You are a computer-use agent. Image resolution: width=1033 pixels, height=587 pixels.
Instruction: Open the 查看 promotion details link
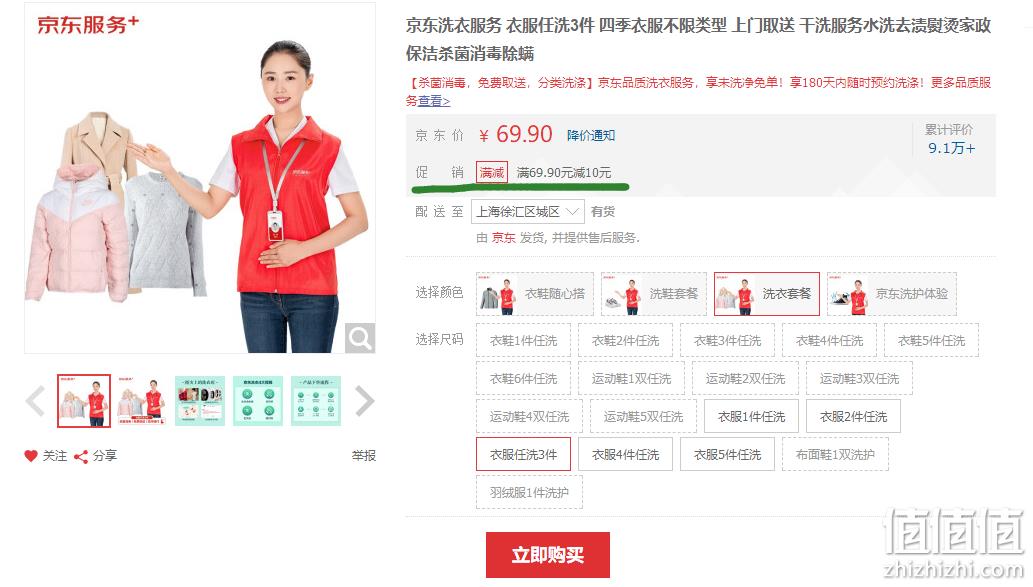[434, 101]
